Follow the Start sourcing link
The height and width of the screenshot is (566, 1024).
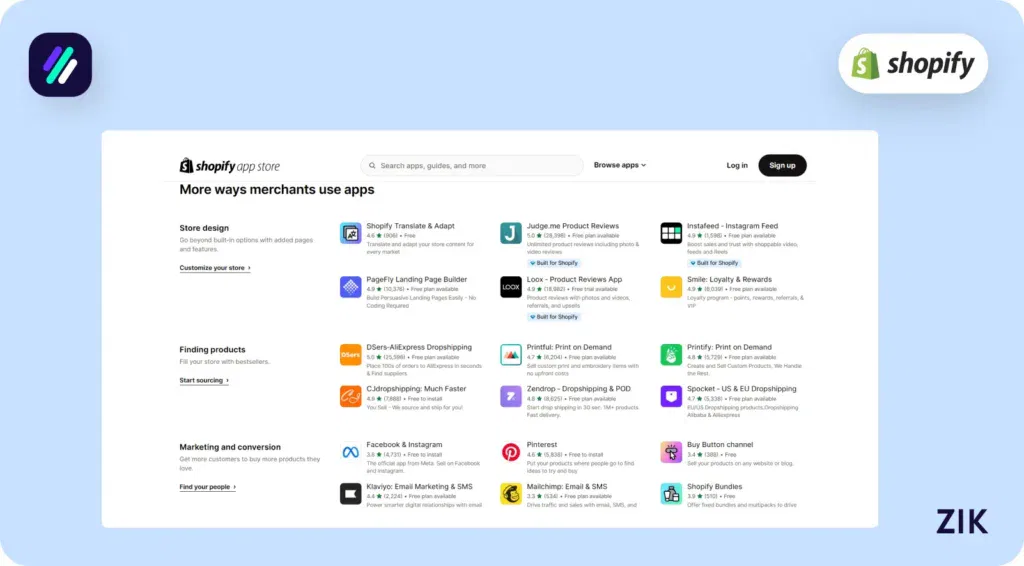coord(204,380)
